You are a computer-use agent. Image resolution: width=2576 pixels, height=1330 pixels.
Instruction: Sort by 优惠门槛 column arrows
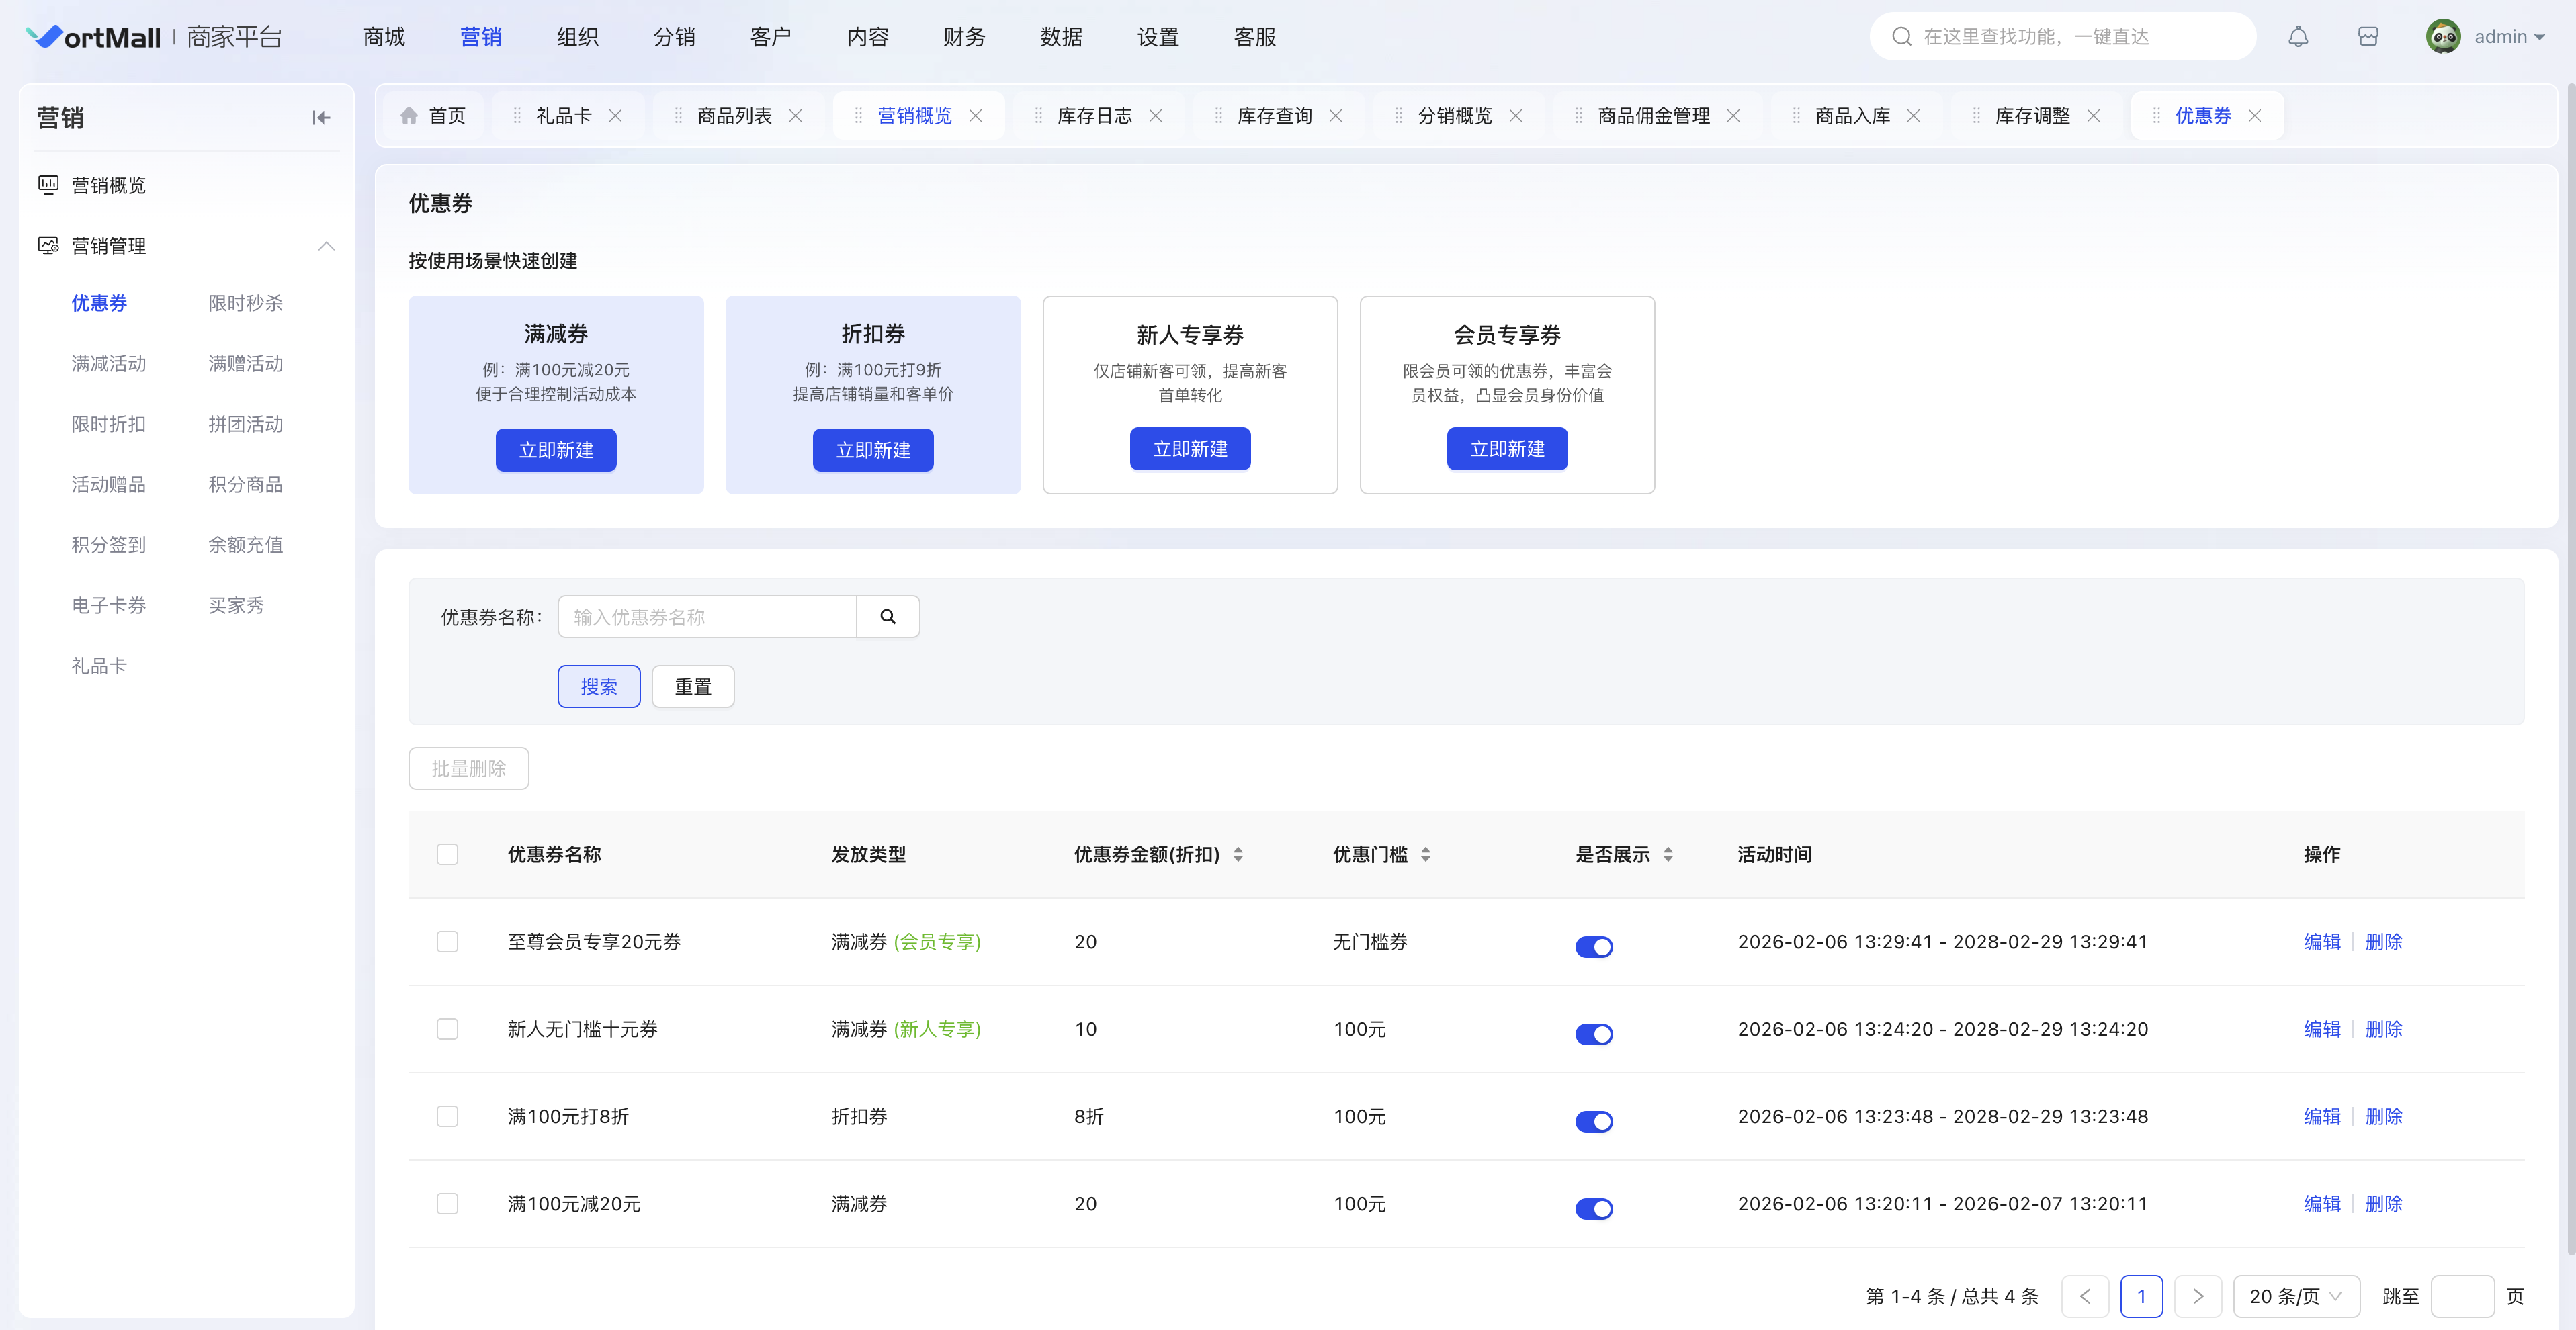tap(1425, 855)
